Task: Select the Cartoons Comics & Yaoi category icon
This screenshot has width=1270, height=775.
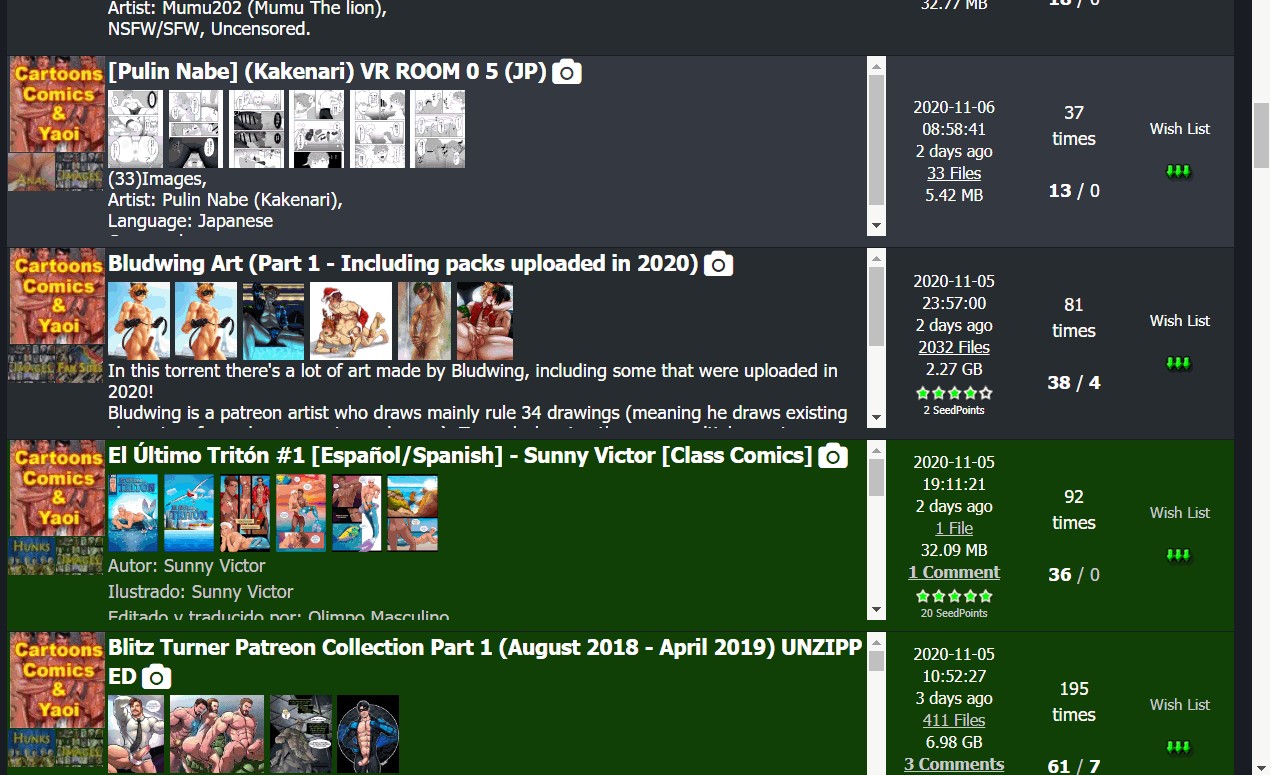Action: (x=55, y=105)
